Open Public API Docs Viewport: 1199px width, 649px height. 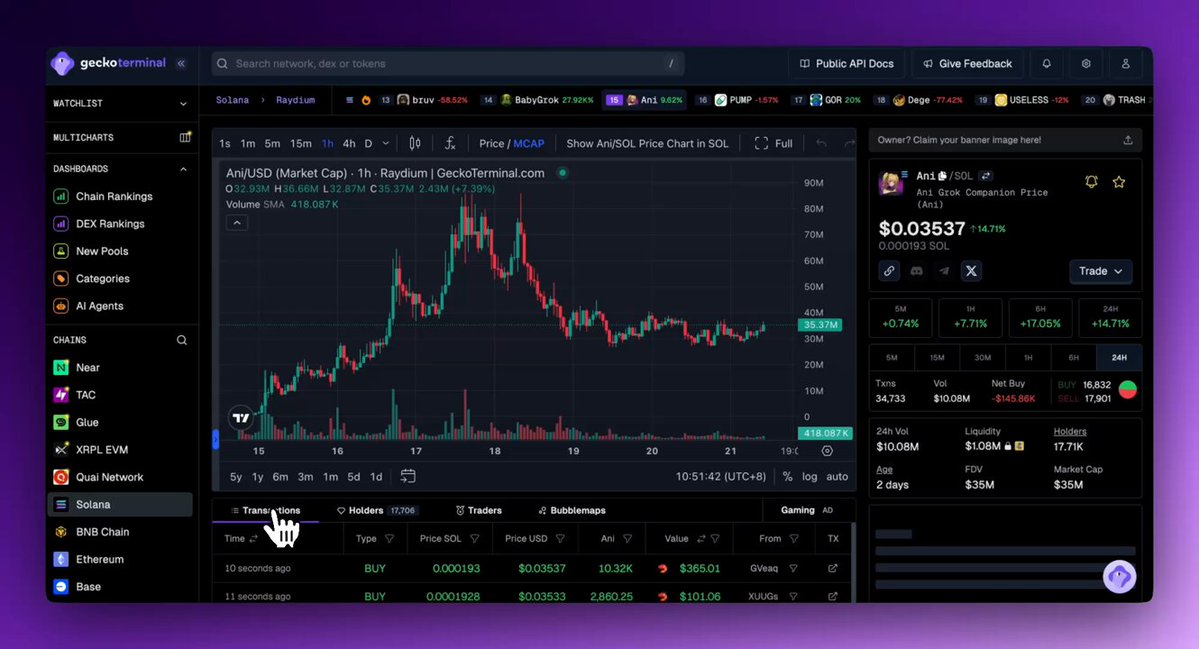pyautogui.click(x=846, y=63)
